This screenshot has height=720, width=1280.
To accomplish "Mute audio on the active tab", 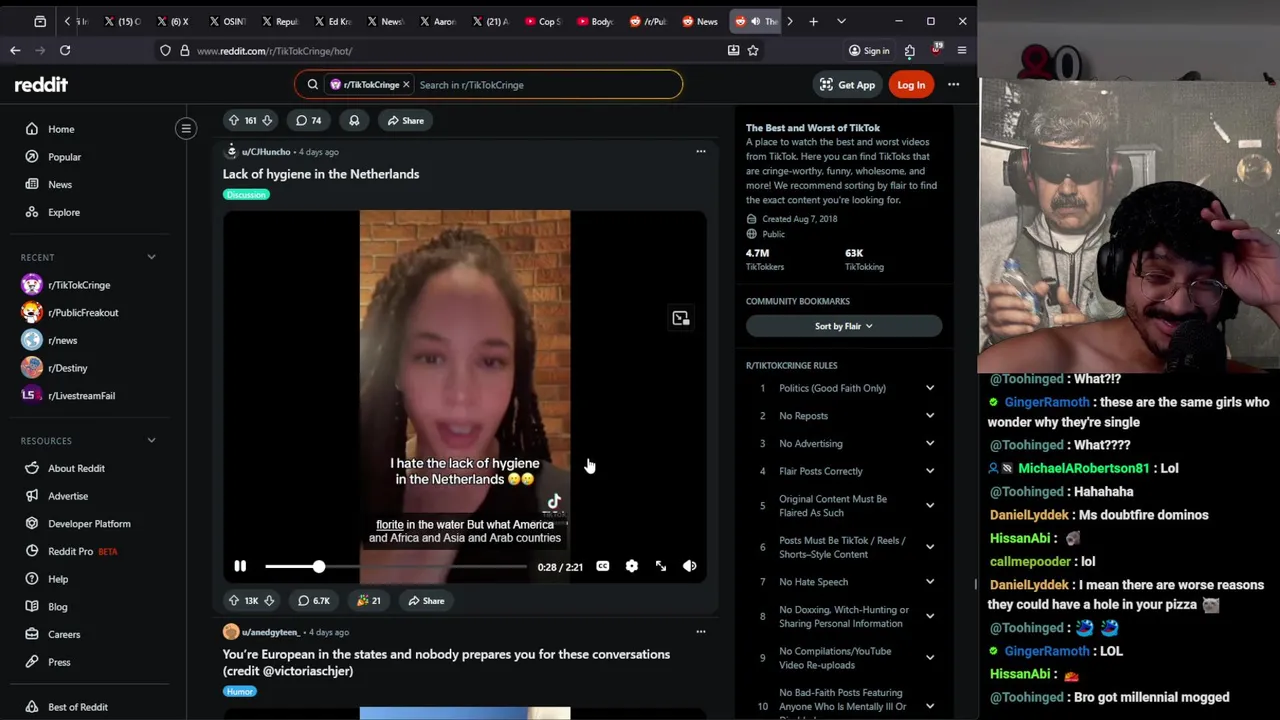I will pyautogui.click(x=755, y=21).
